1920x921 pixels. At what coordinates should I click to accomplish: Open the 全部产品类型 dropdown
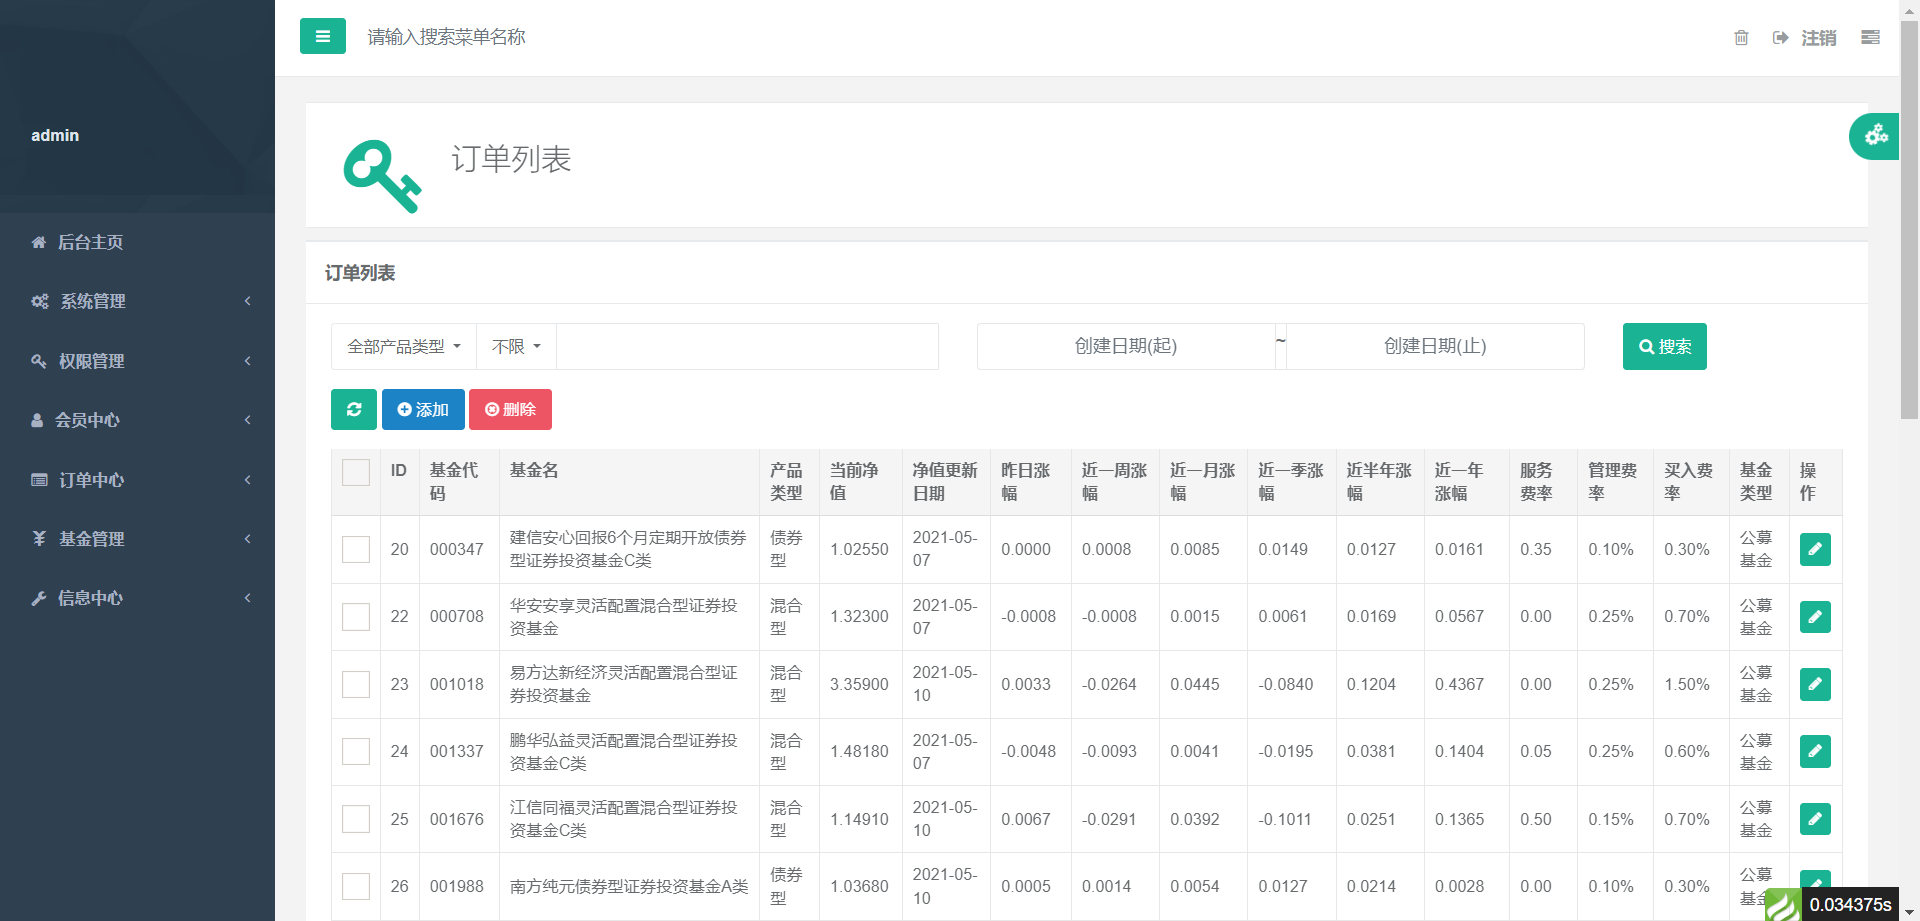click(404, 347)
